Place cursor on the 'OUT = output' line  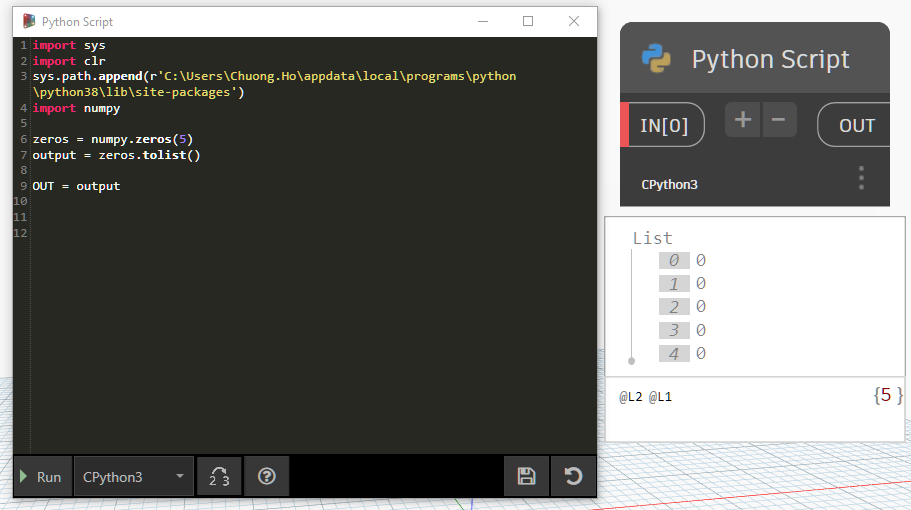point(76,186)
